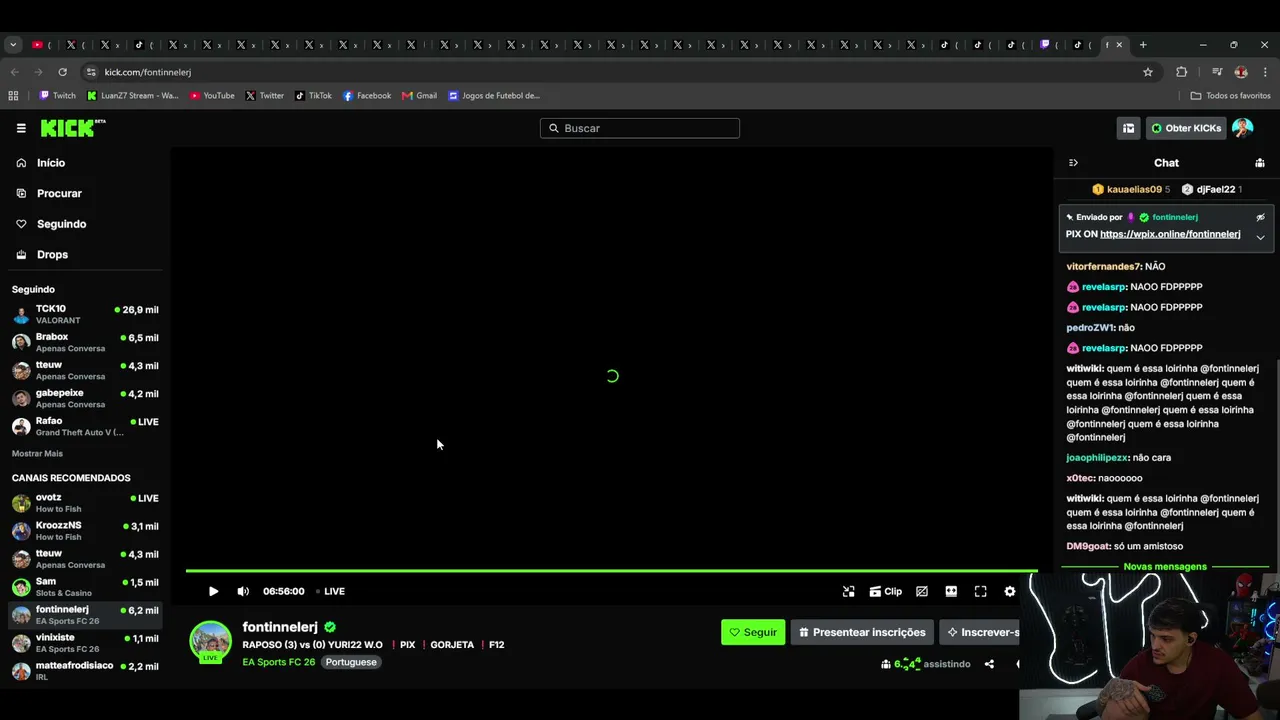Image resolution: width=1280 pixels, height=720 pixels.
Task: Open player settings gear
Action: coord(1010,591)
